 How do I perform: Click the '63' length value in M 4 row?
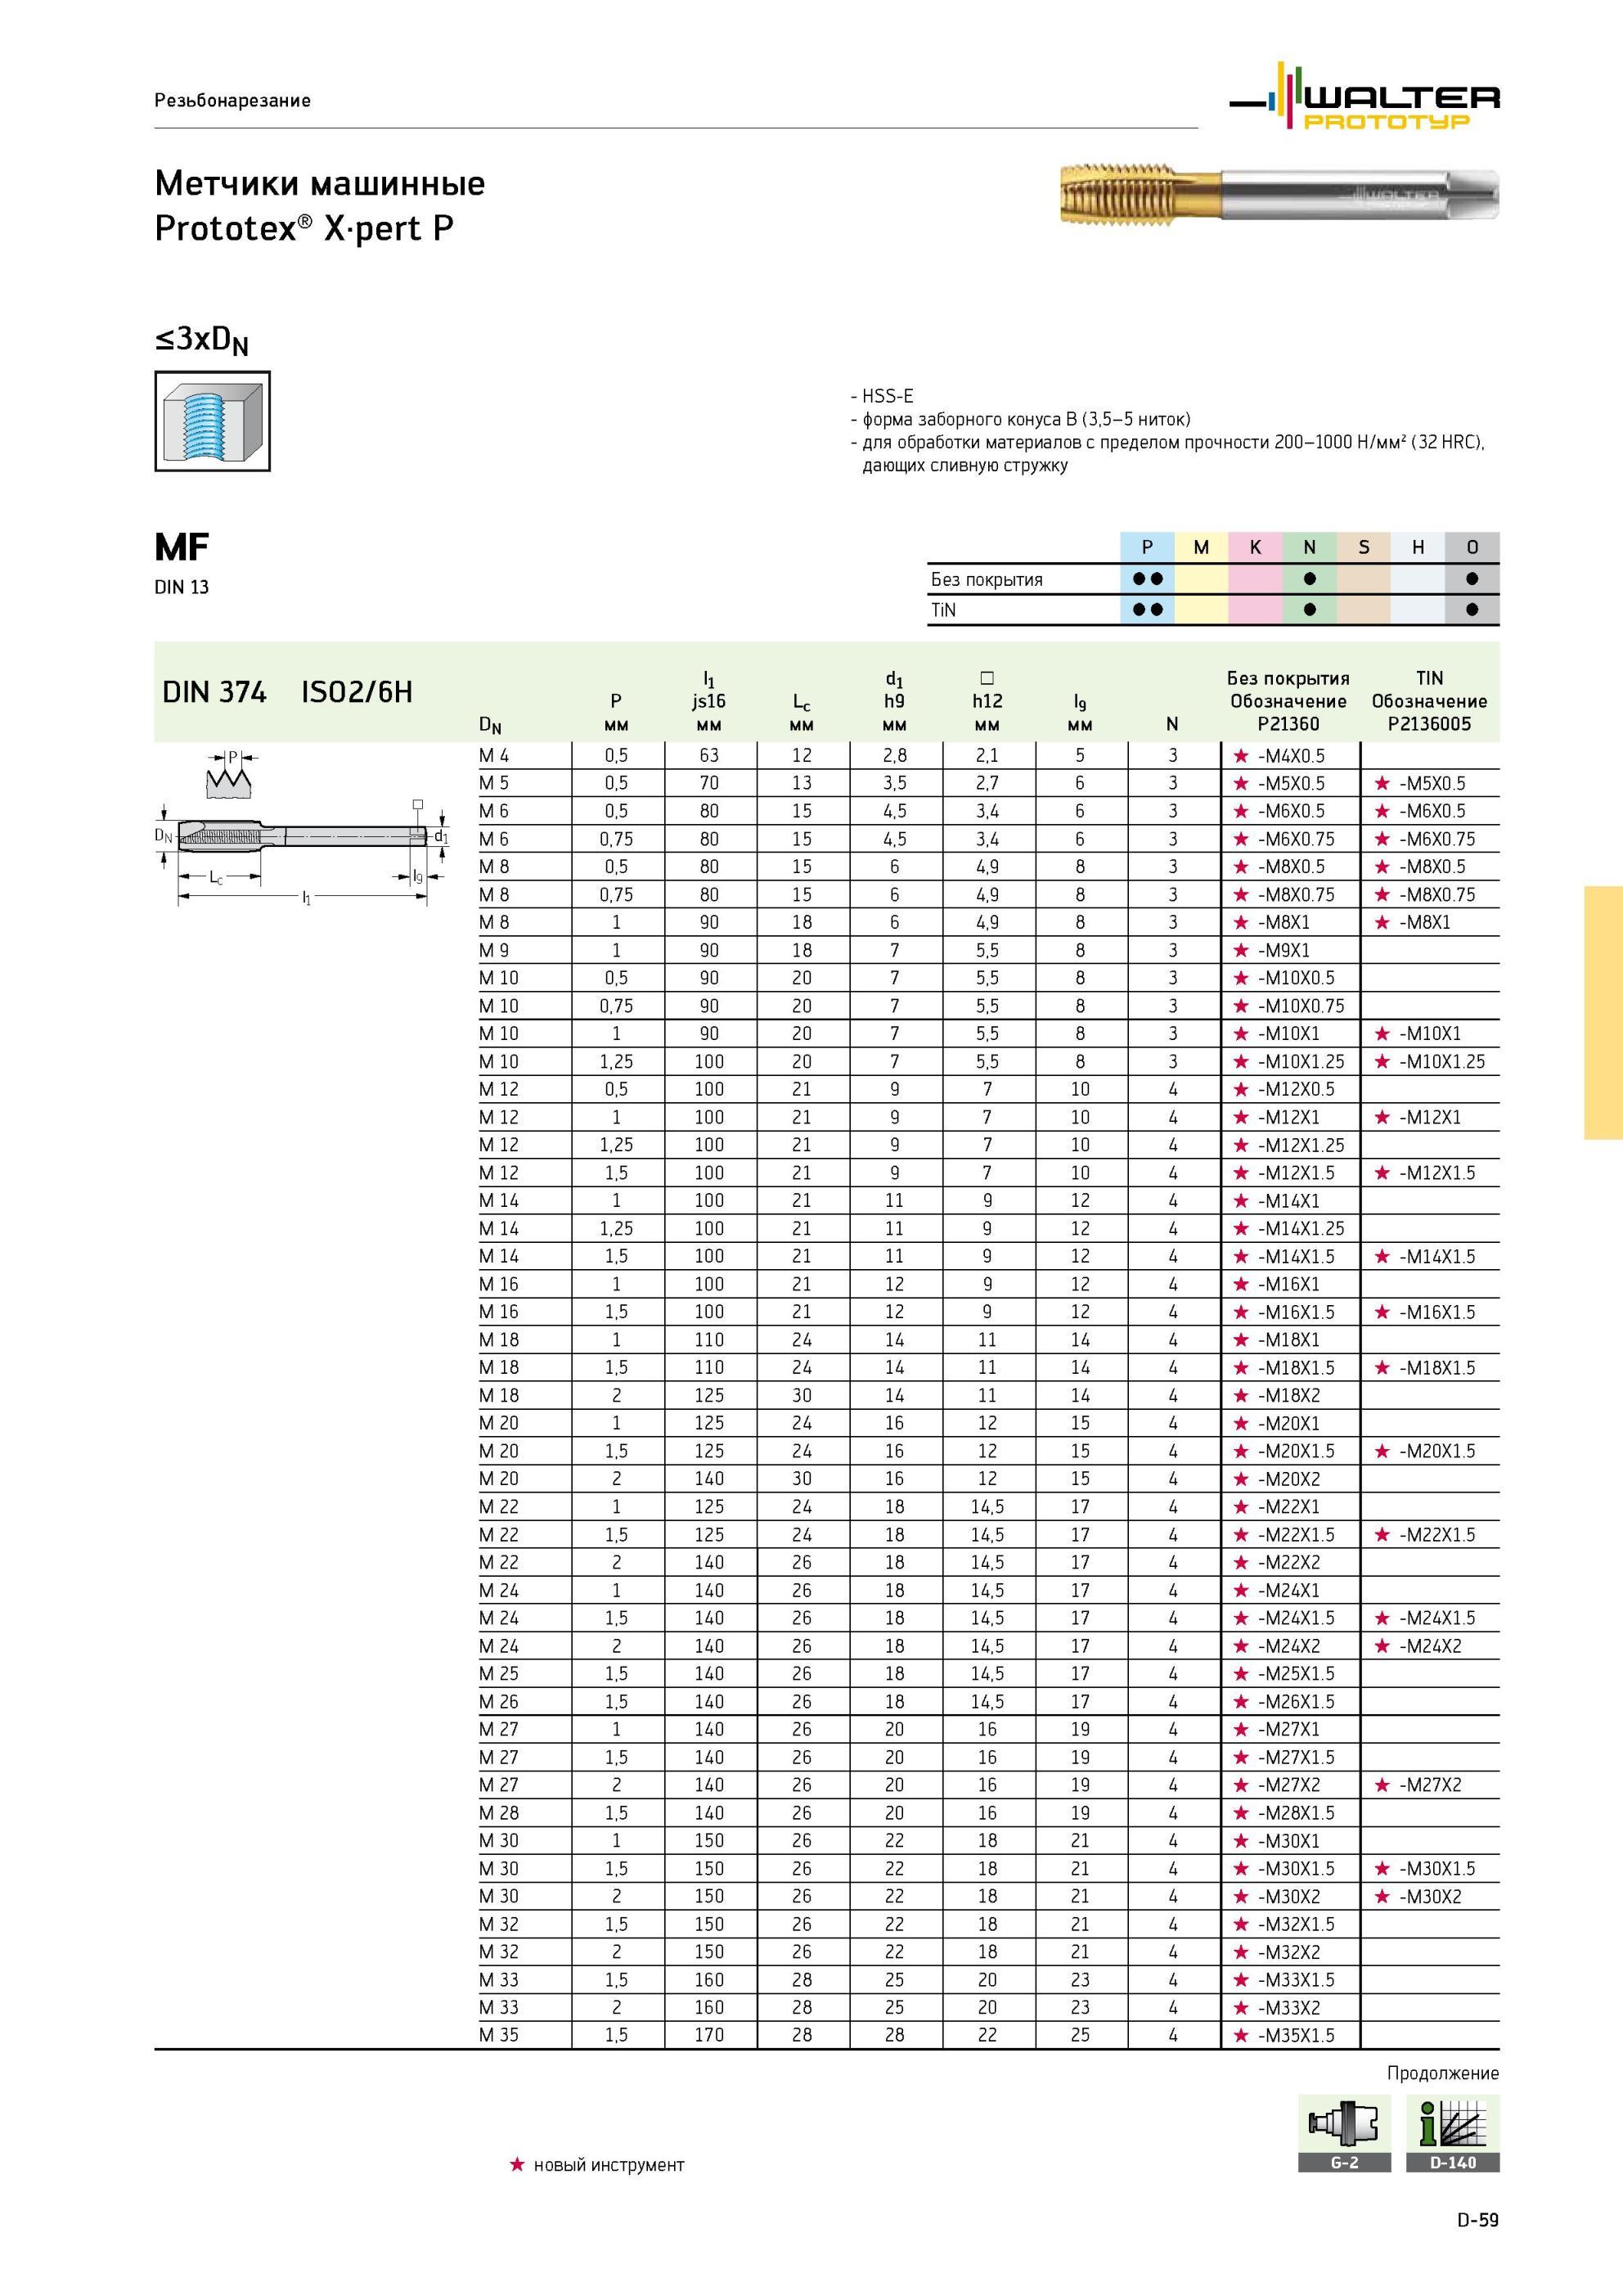coord(709,756)
